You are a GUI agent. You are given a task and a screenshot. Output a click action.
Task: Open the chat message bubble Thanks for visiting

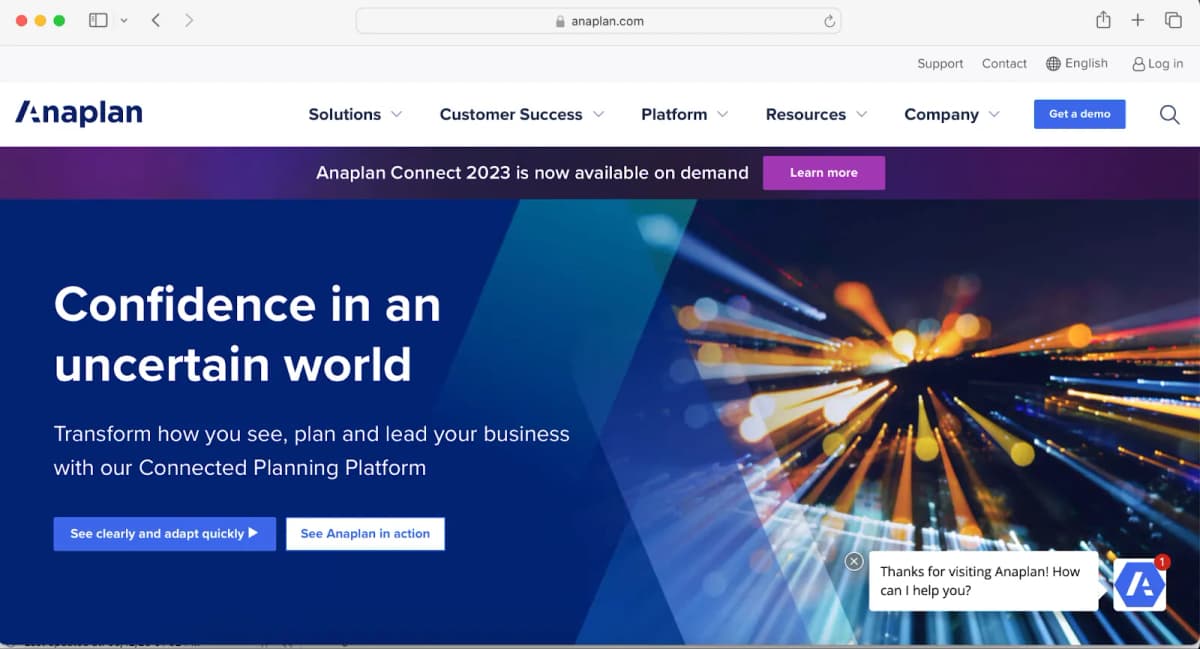[984, 581]
